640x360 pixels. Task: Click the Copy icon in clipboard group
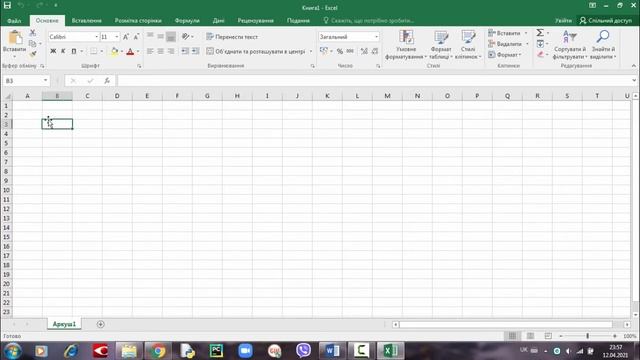[x=33, y=43]
